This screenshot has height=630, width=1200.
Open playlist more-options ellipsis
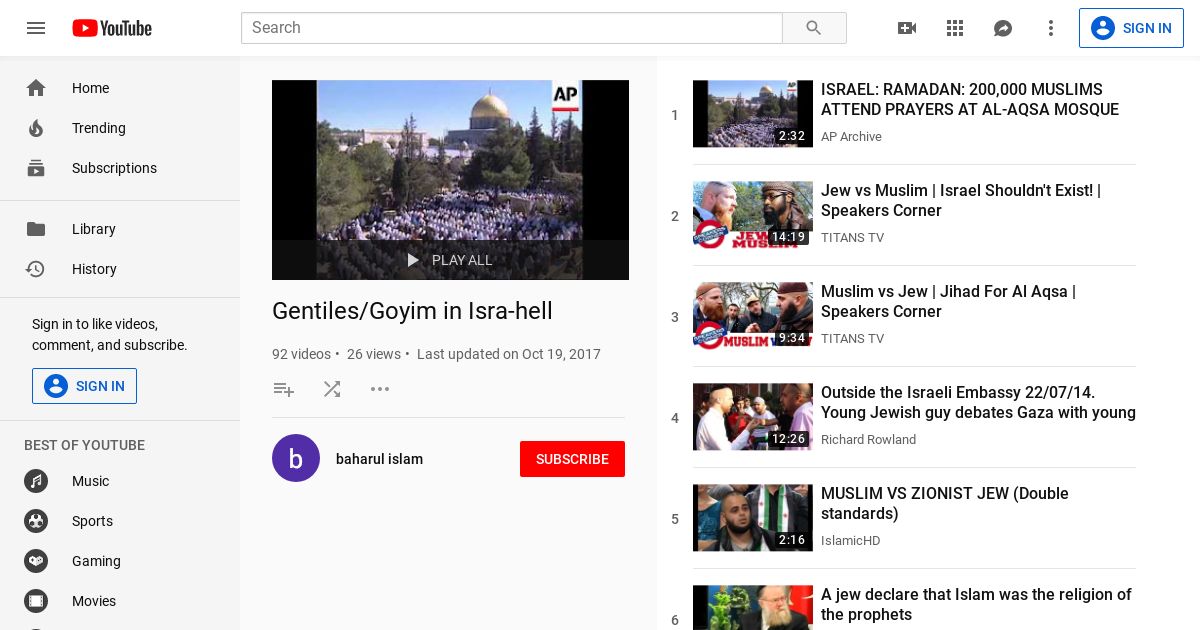coord(380,389)
